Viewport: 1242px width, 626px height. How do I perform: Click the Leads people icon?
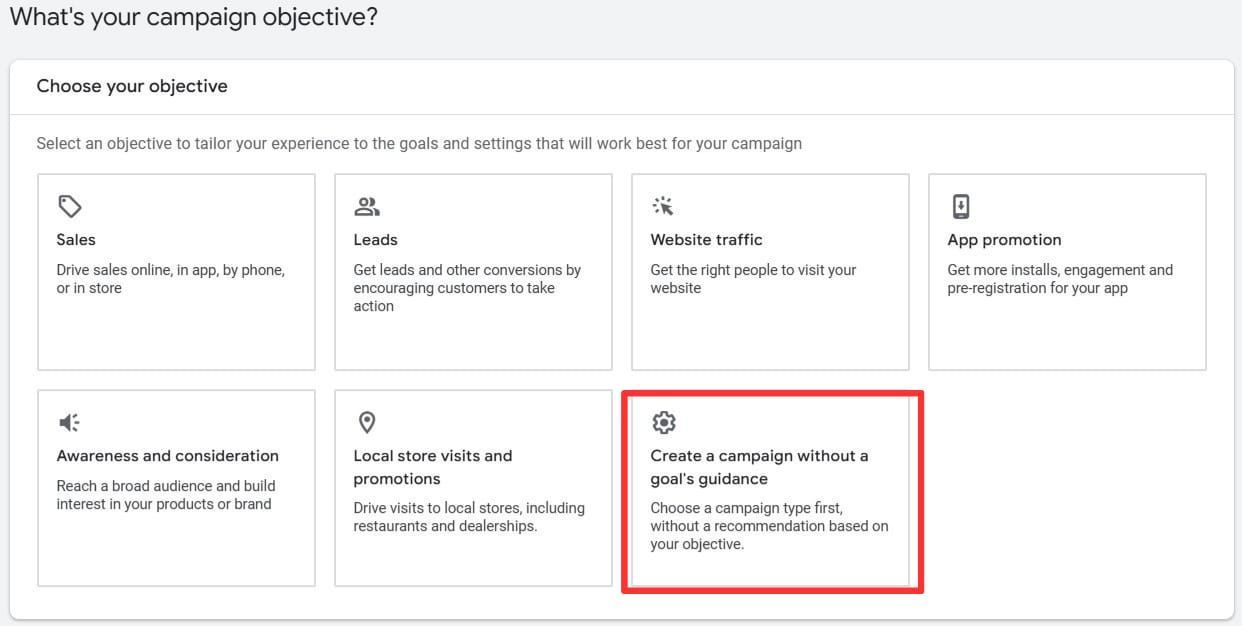pyautogui.click(x=367, y=206)
